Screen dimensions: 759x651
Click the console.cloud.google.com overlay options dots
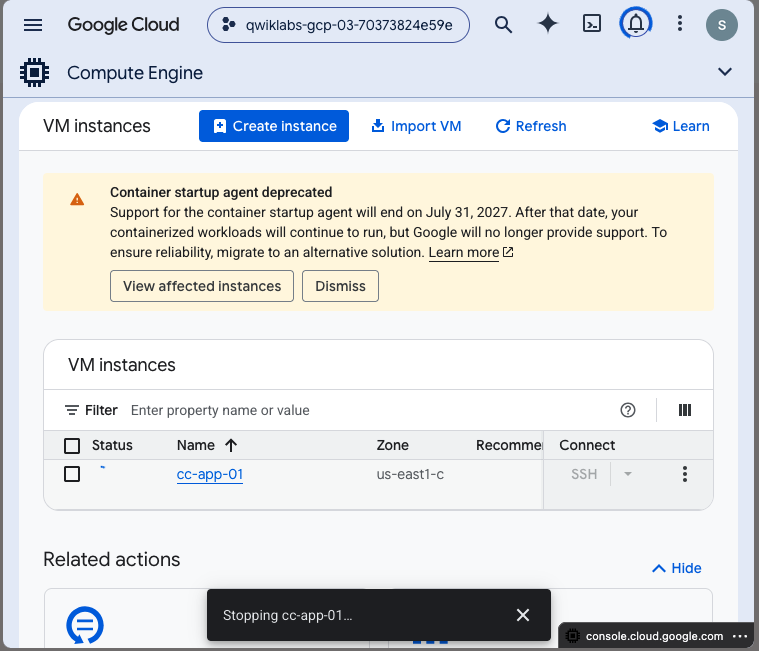coord(740,636)
